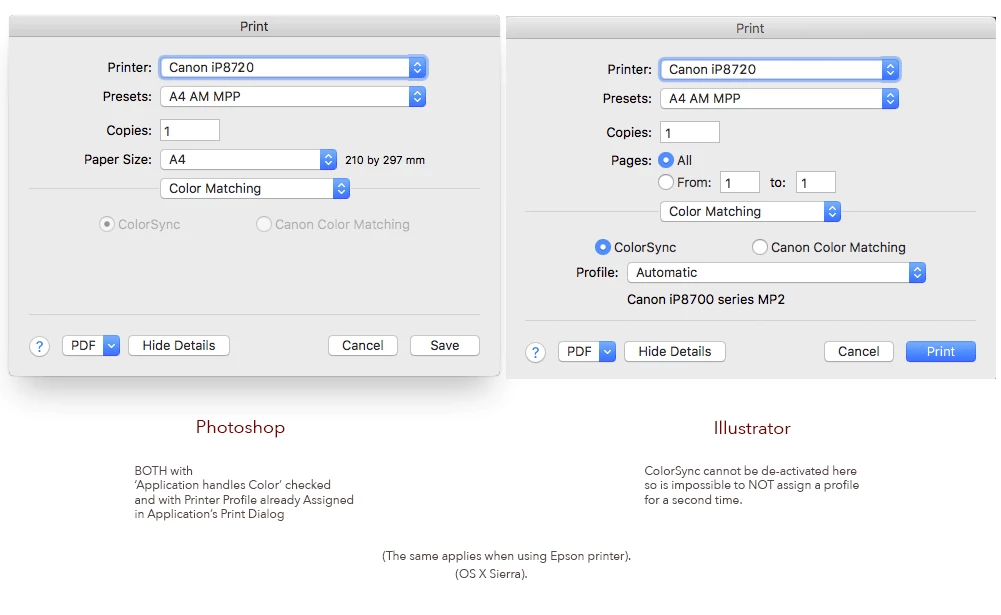Click the Photoshop caption heading
1001x615 pixels.
click(x=240, y=427)
